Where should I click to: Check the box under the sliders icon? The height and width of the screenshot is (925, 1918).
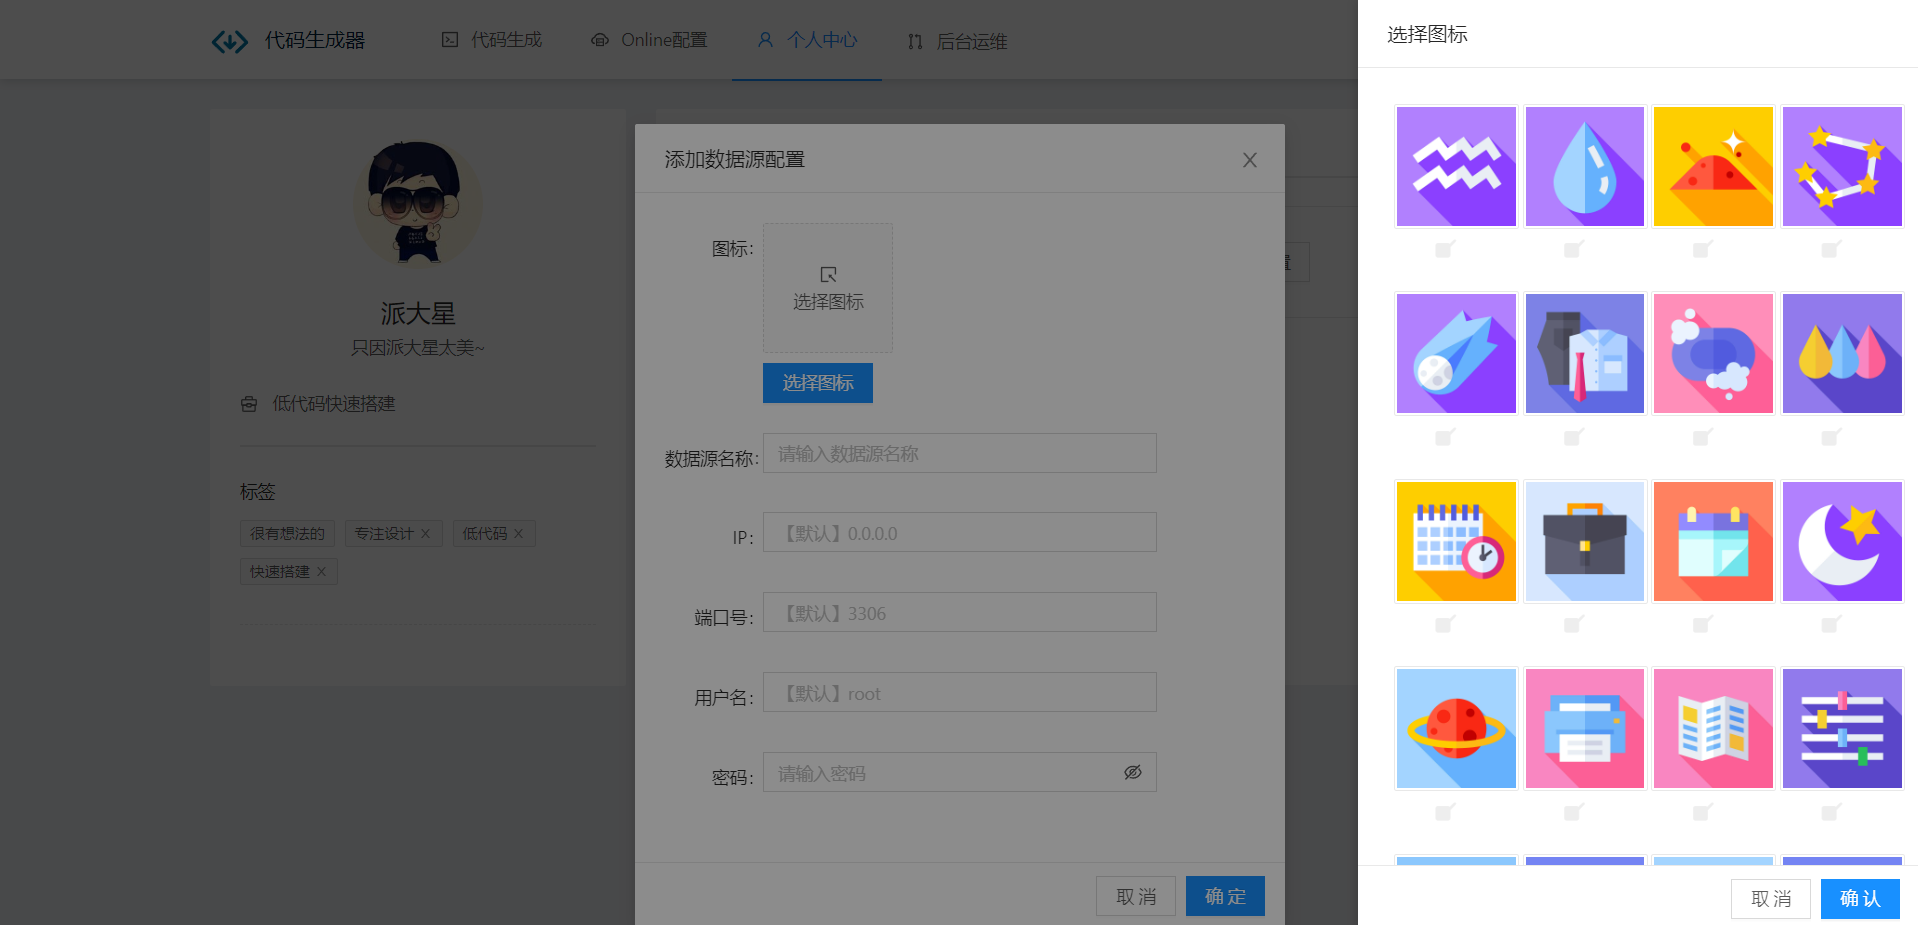coord(1831,812)
